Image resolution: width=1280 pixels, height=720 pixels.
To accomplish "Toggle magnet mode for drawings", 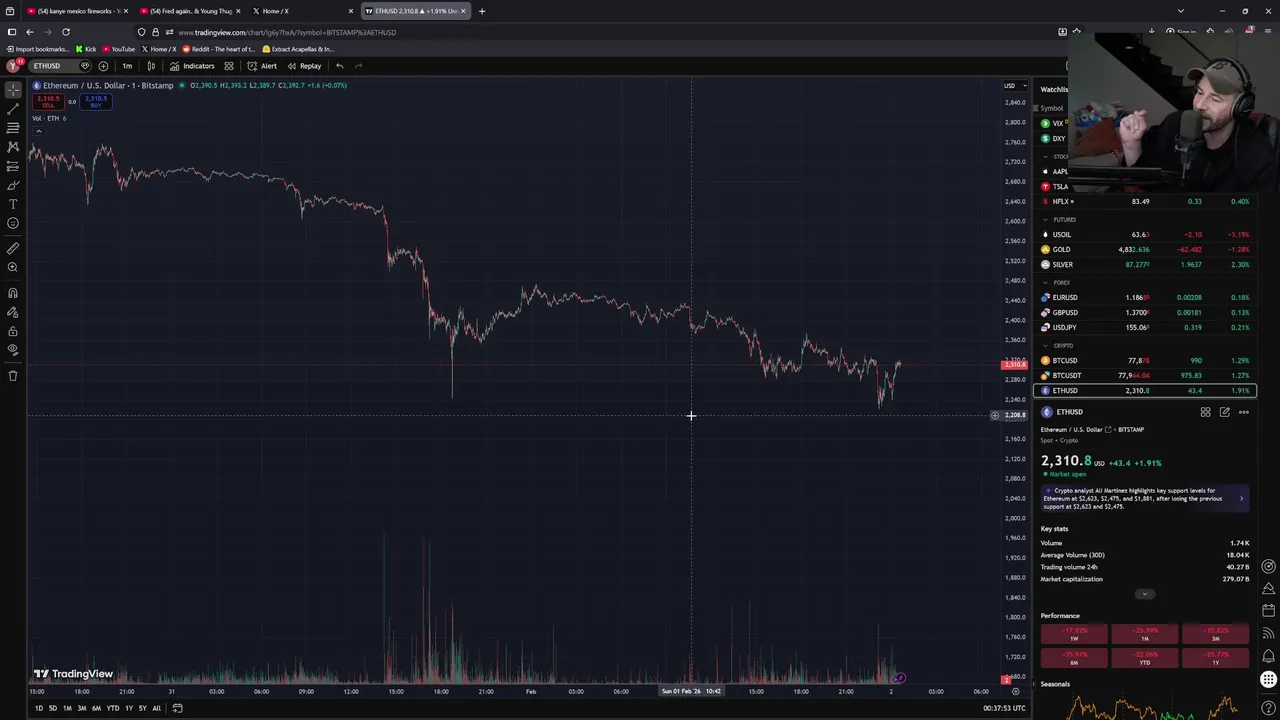I will point(13,293).
